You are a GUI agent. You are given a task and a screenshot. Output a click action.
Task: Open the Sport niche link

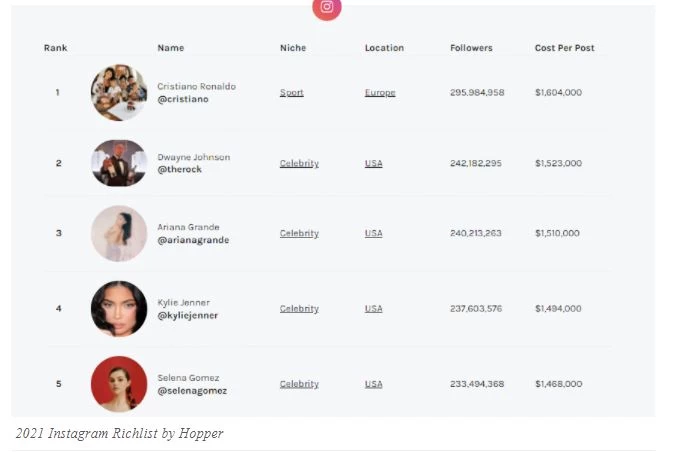(291, 93)
